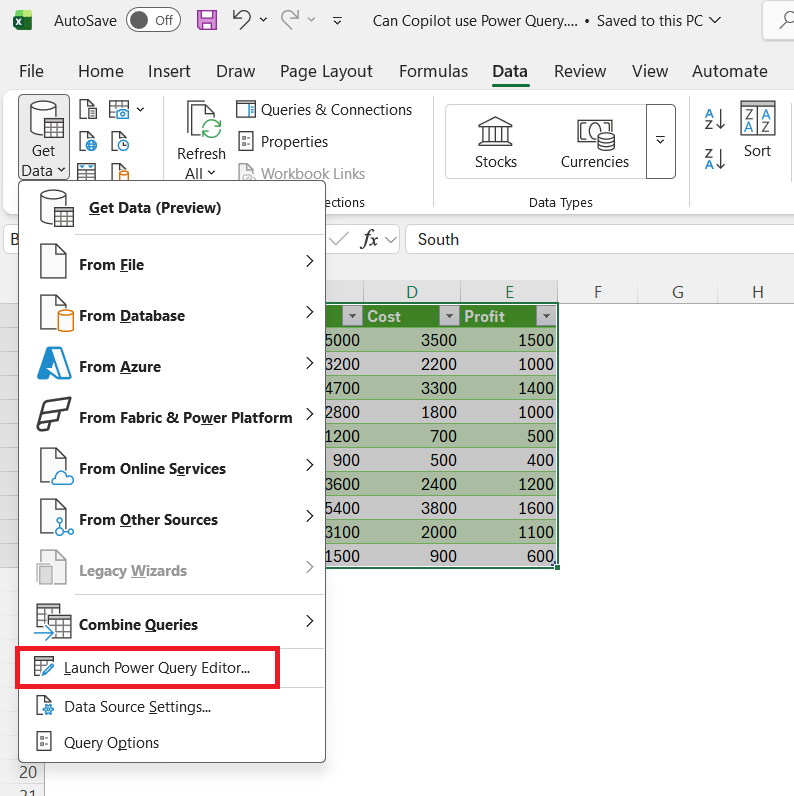Expand the From Database submenu
Screen dimensions: 794x796
coord(172,315)
